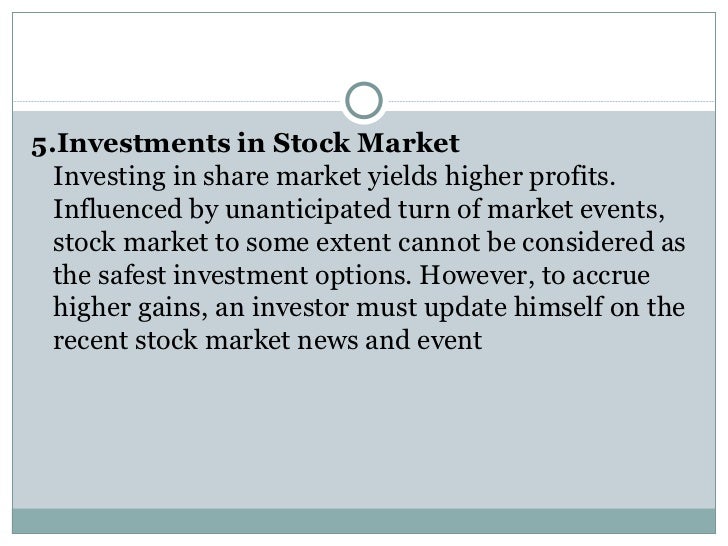
Task: Click the word "profits." ending the first sentence
Action: (572, 177)
